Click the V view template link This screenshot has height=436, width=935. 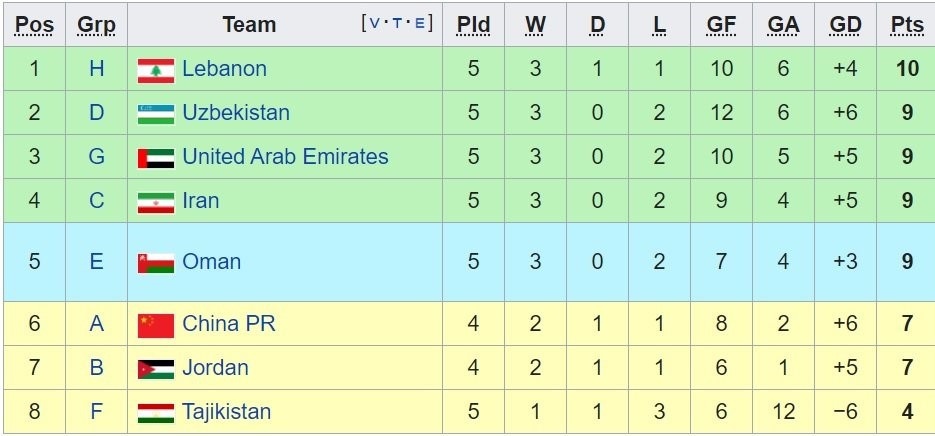(375, 23)
